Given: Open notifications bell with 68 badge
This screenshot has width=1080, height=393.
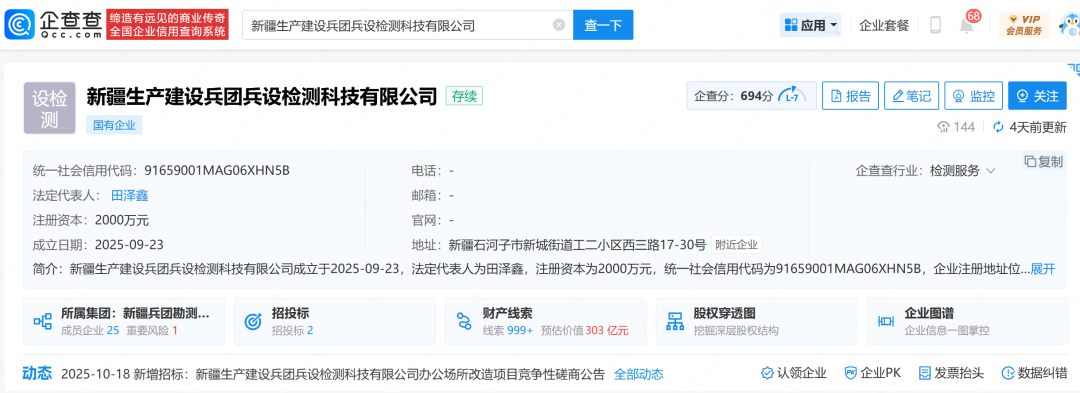Looking at the screenshot, I should pos(967,25).
